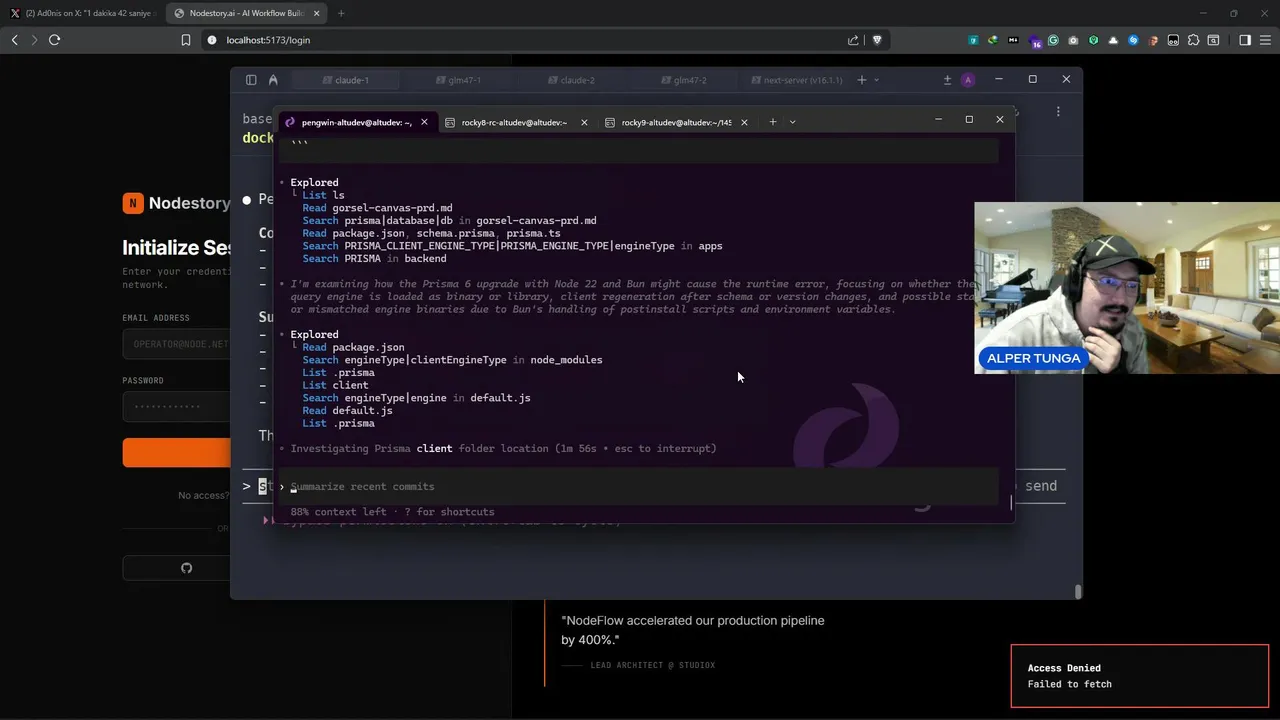Open the green shield extension icon
Image resolution: width=1280 pixels, height=720 pixels.
click(1093, 40)
